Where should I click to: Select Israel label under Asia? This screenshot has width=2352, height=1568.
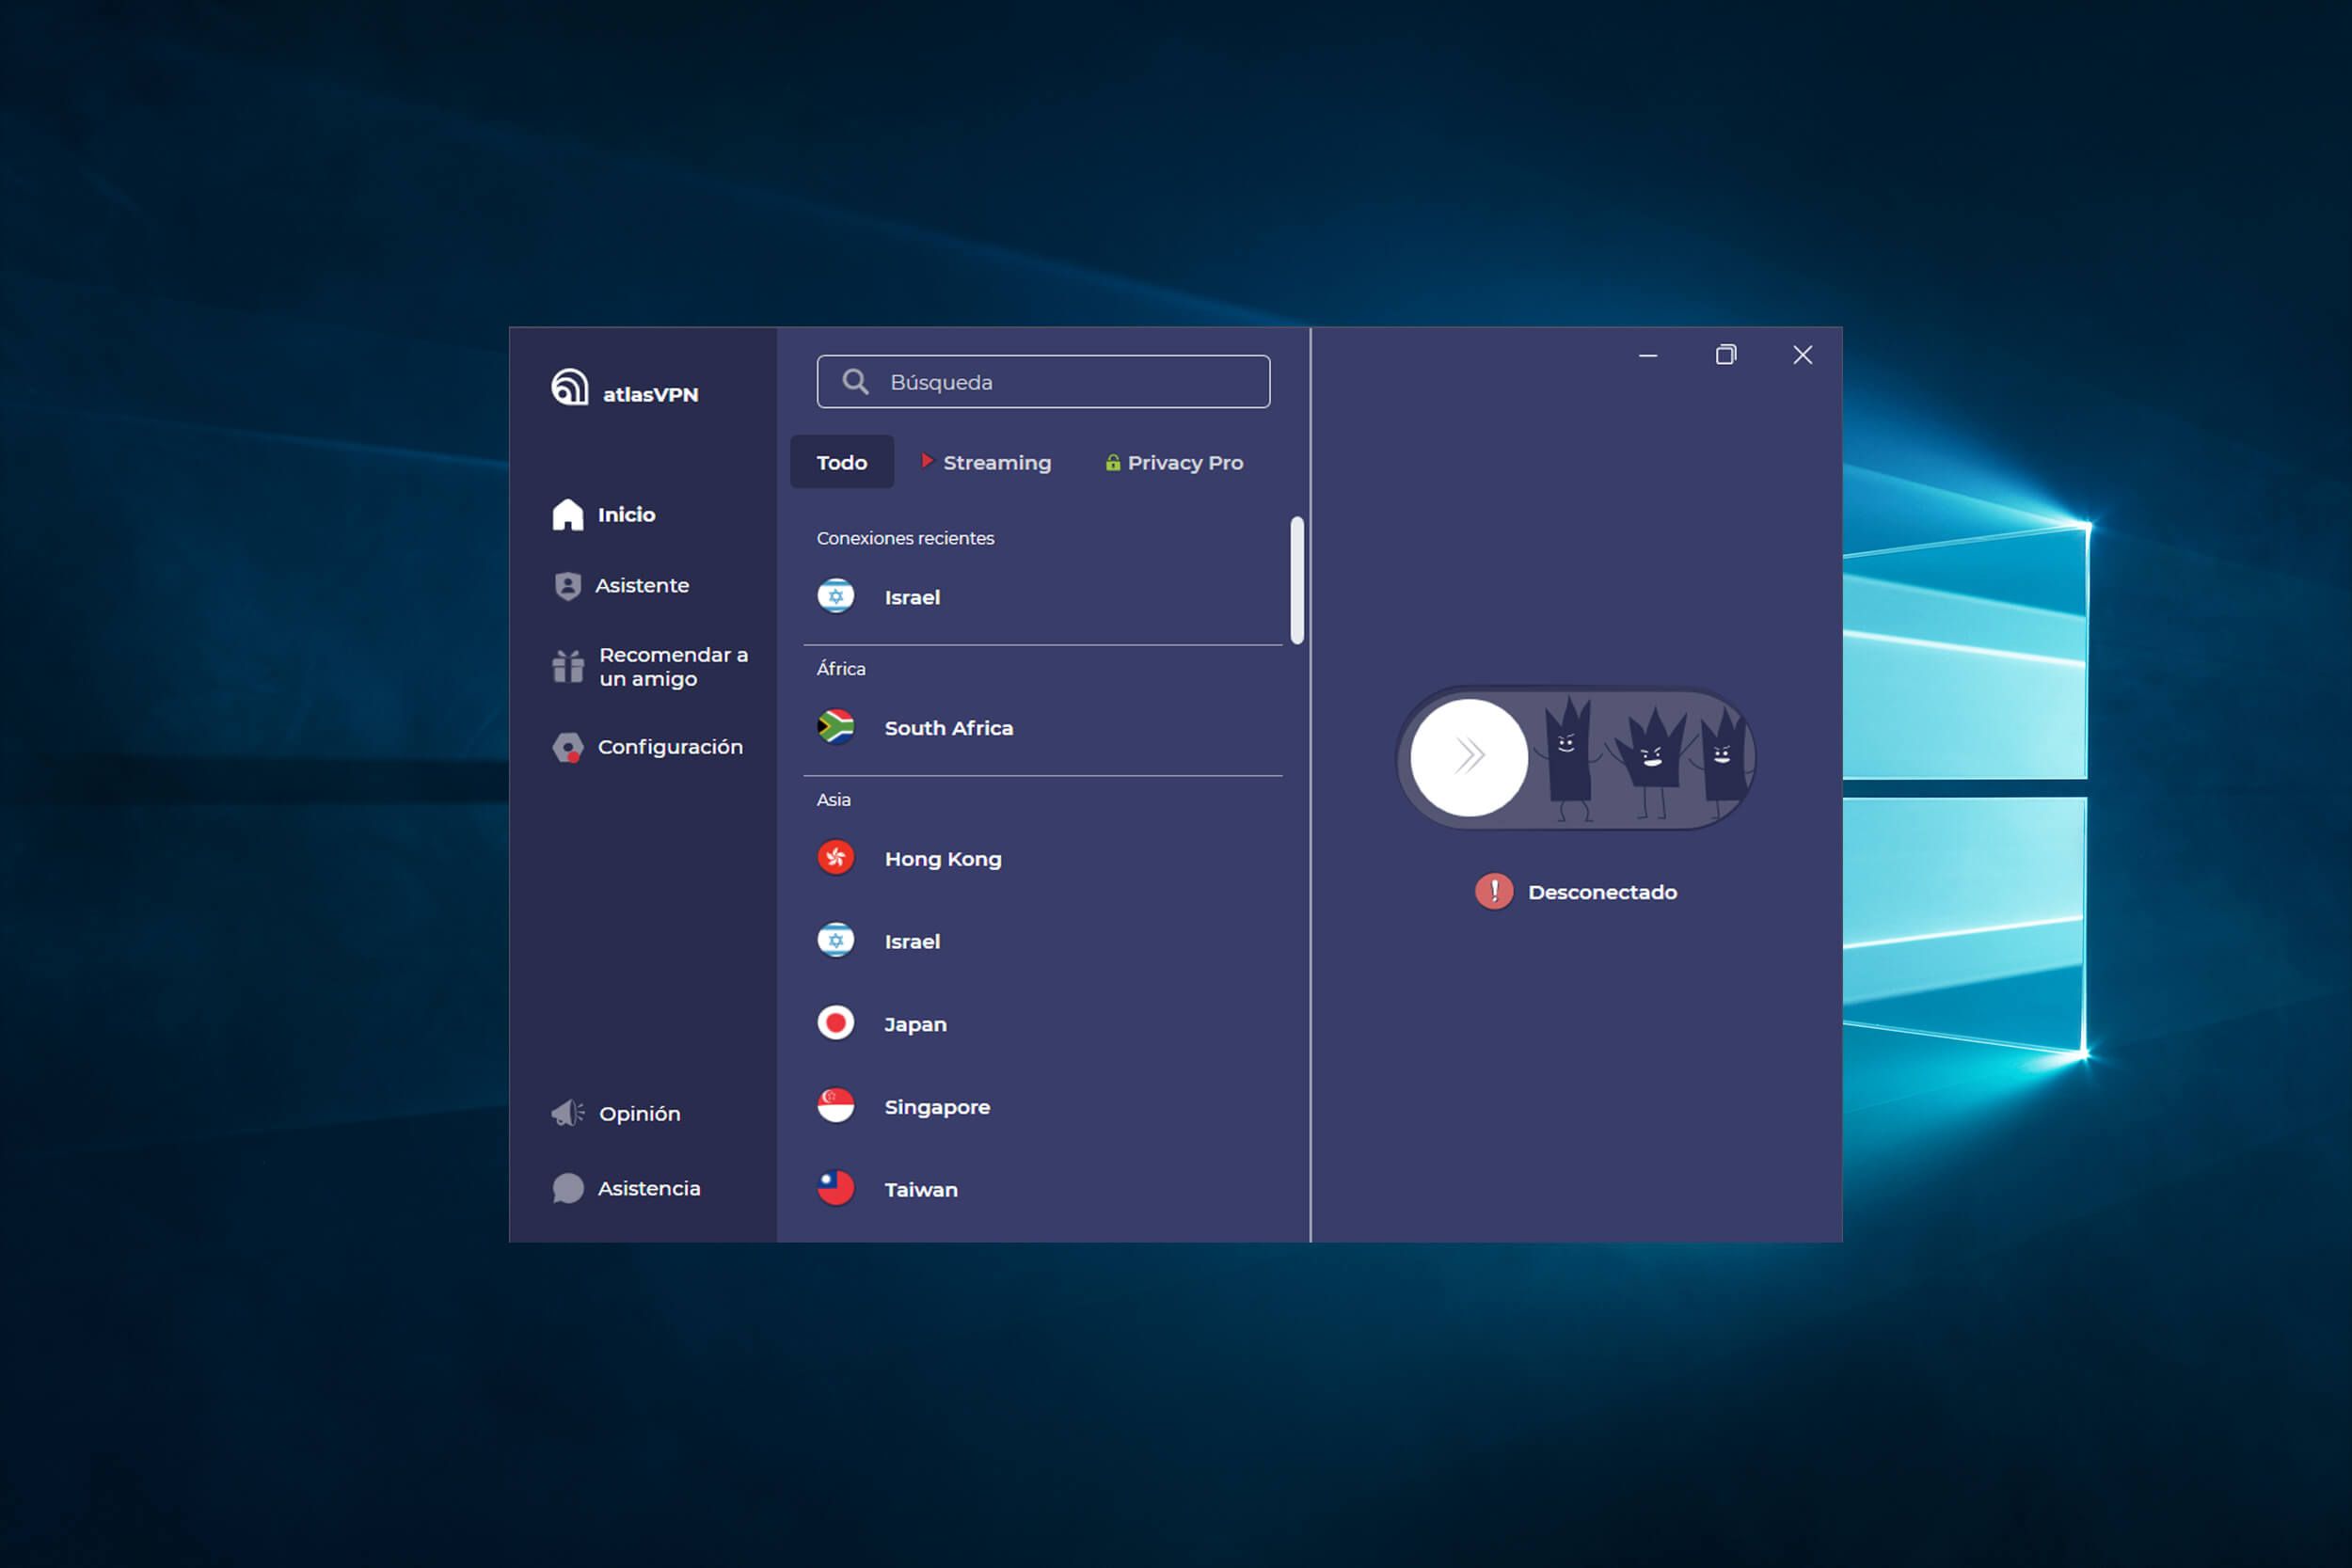[912, 941]
